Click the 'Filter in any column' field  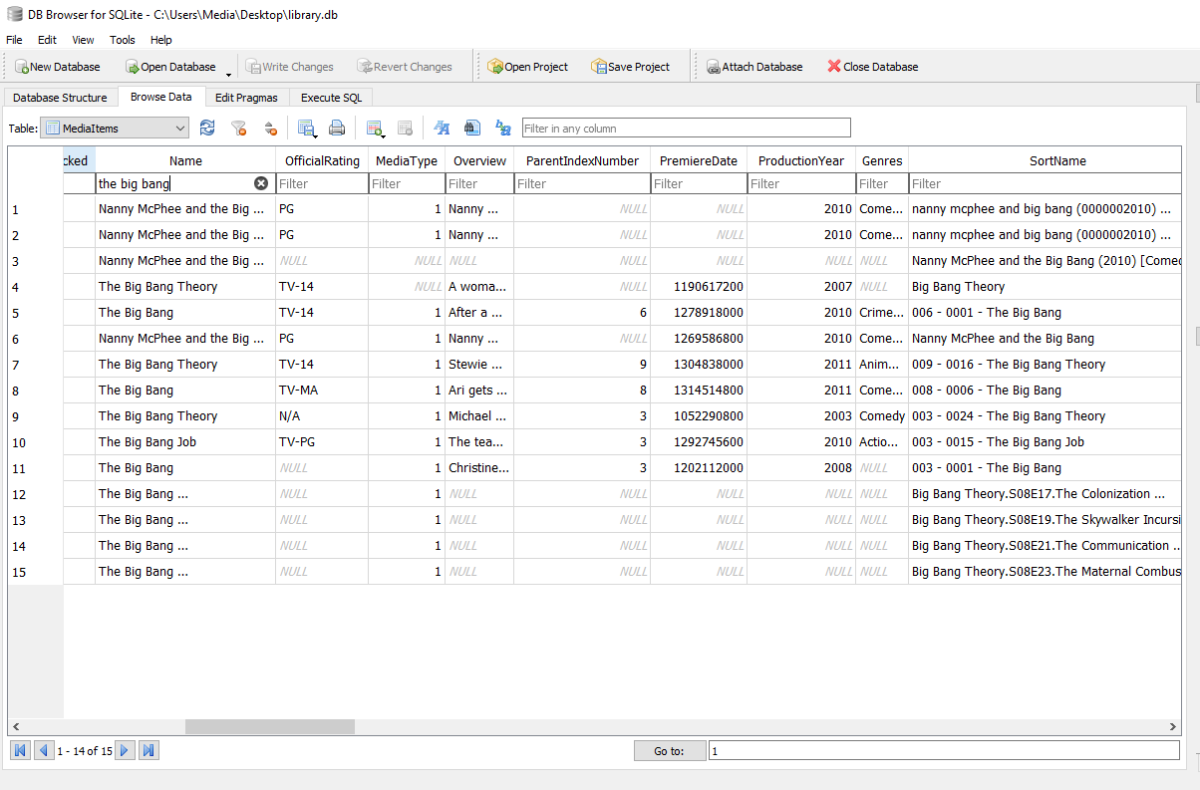point(685,128)
